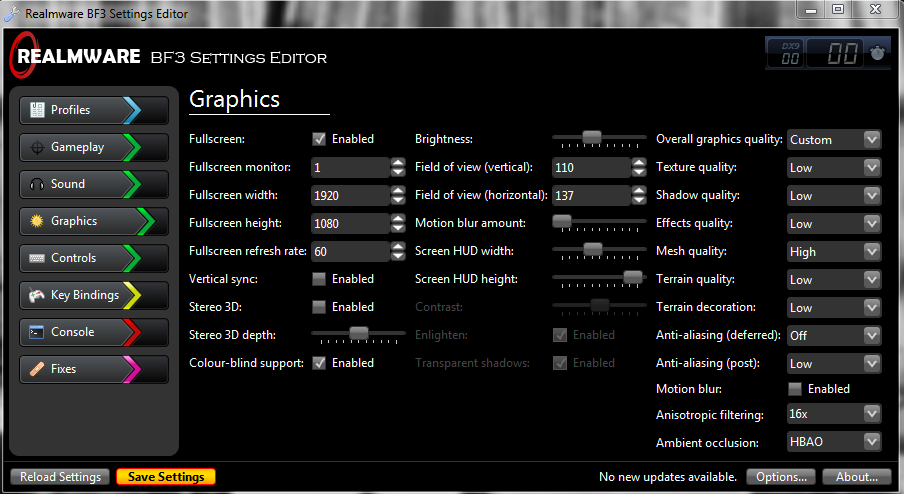Open the Options... dialog
The image size is (904, 494).
click(x=781, y=477)
